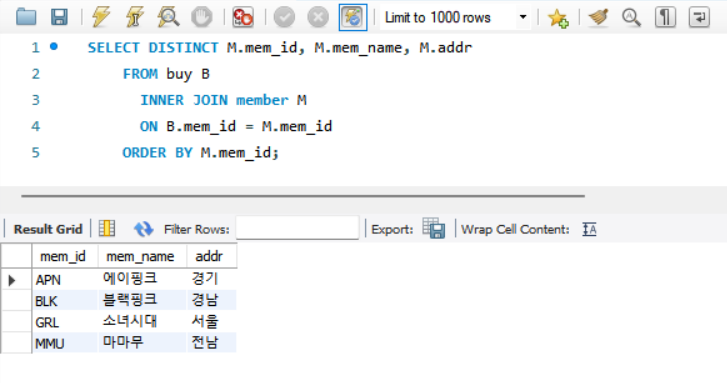Click the row selector arrow beside APN
The width and height of the screenshot is (727, 383).
[x=13, y=280]
